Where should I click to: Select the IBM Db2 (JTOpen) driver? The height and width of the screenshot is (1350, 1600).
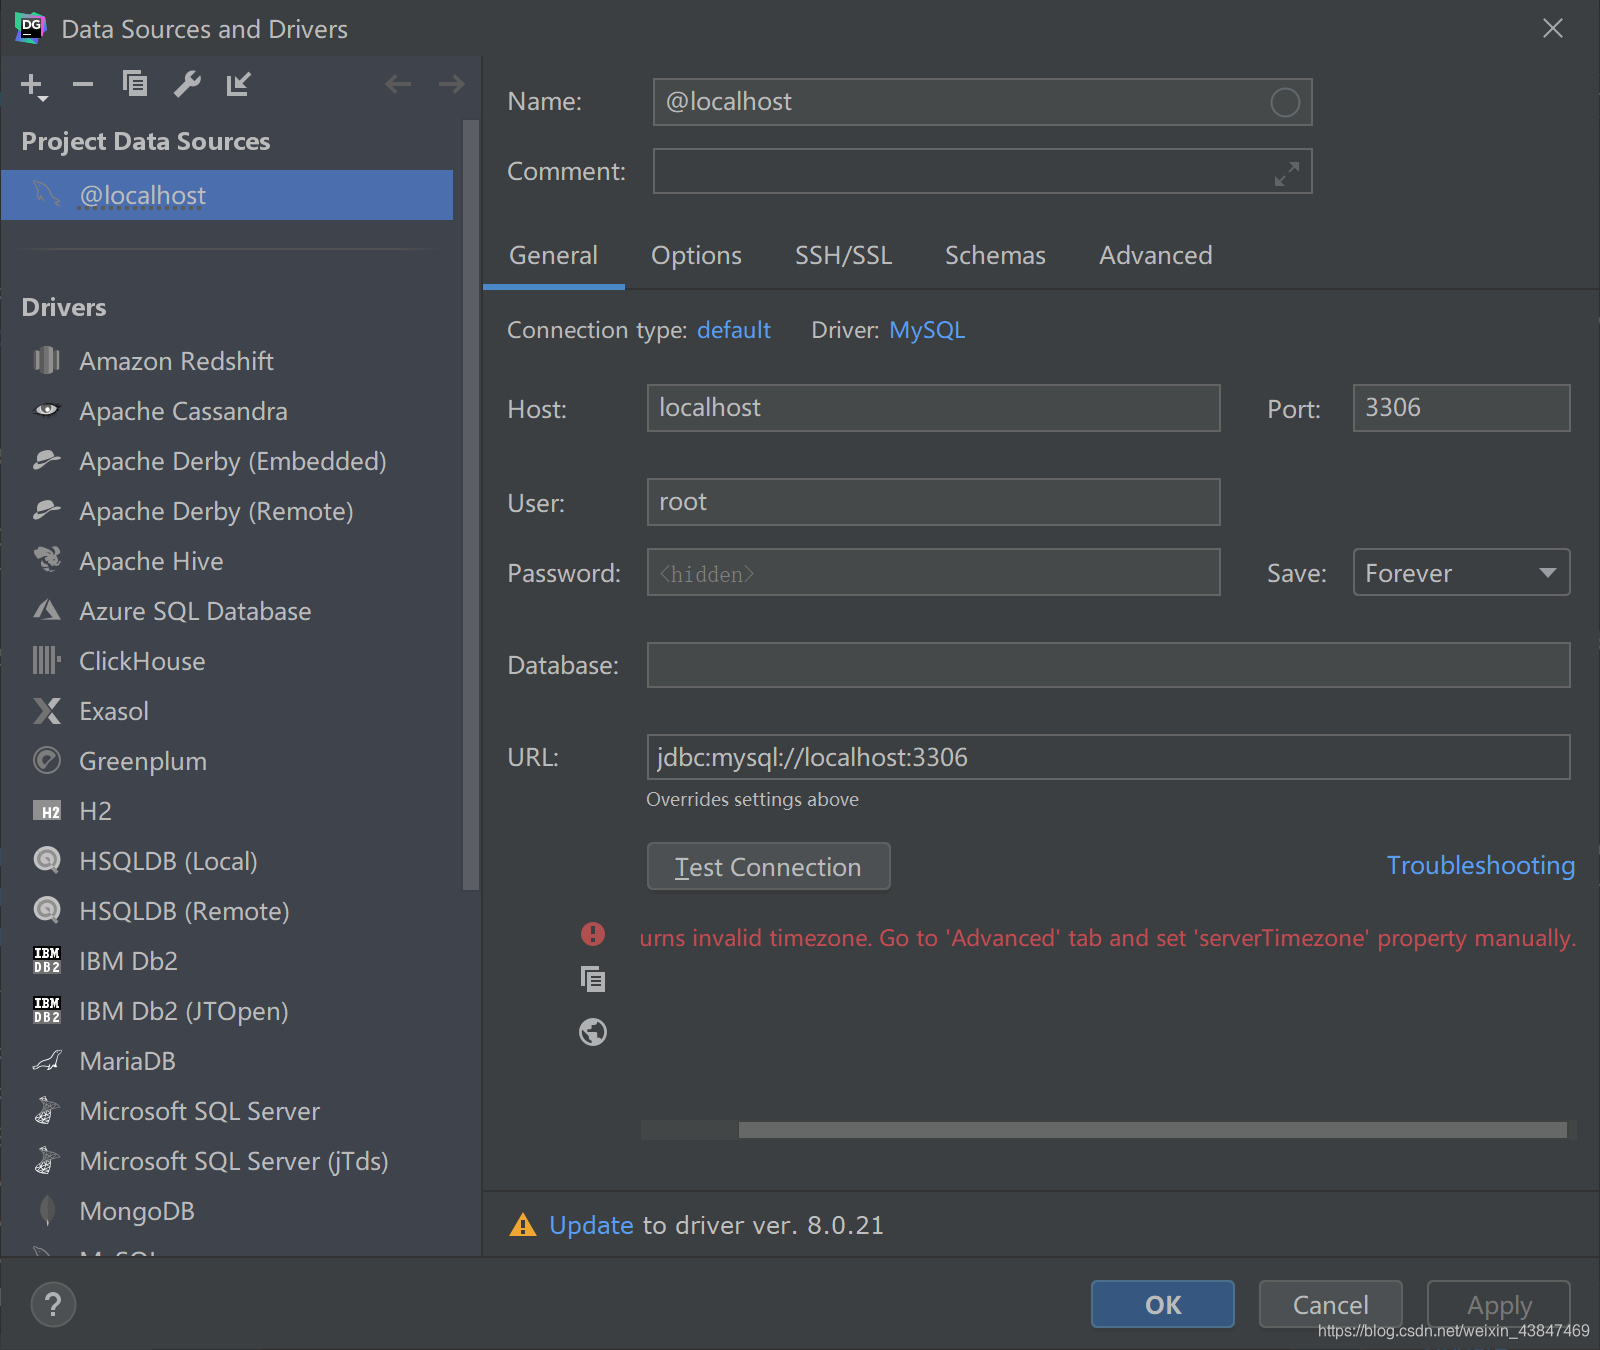(227, 1011)
